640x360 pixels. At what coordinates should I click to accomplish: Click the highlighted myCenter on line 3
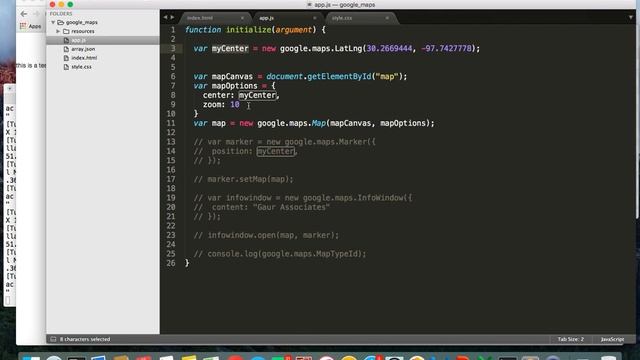tap(230, 49)
